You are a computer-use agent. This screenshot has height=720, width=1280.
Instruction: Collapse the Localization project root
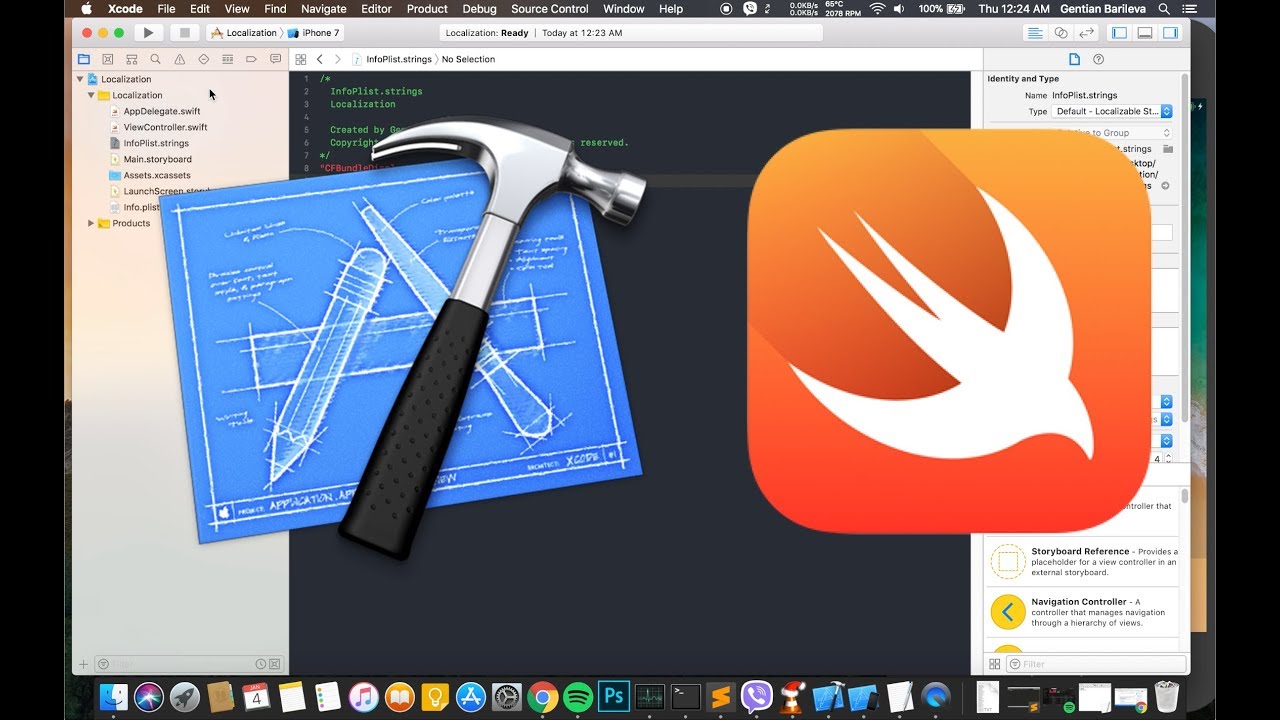tap(80, 79)
